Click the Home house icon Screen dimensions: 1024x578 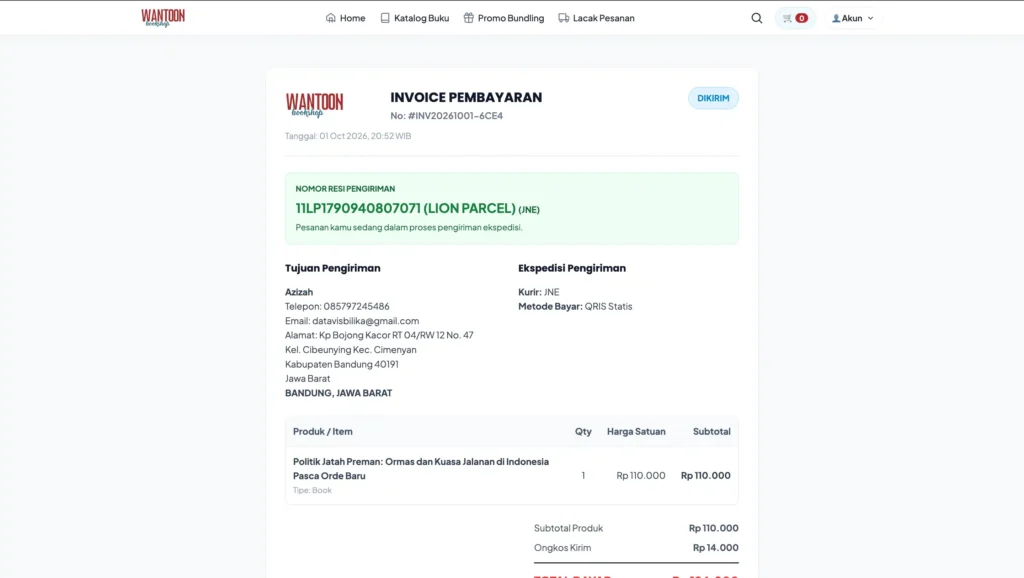point(330,18)
